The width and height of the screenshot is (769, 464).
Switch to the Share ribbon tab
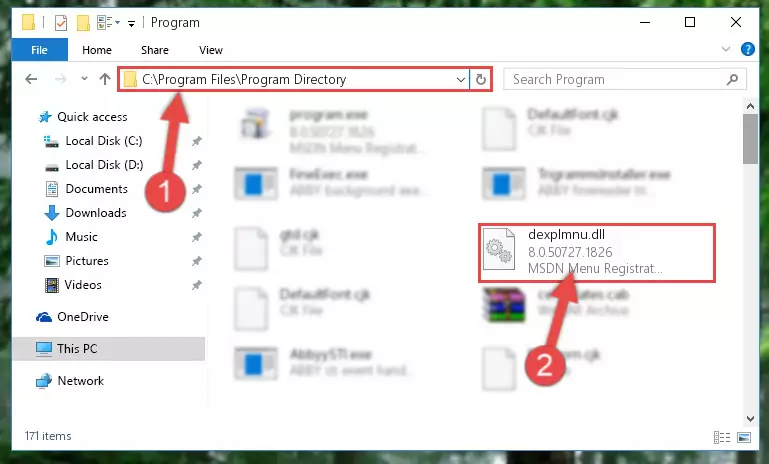click(154, 50)
